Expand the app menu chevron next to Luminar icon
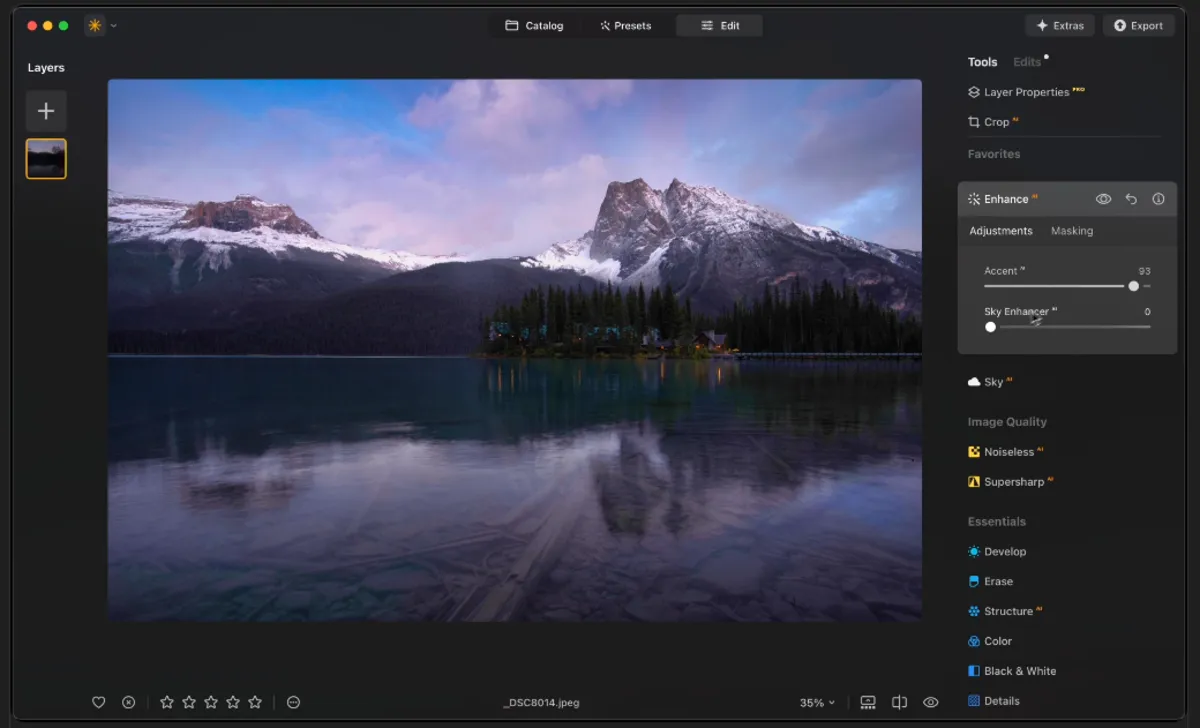1200x728 pixels. click(112, 25)
